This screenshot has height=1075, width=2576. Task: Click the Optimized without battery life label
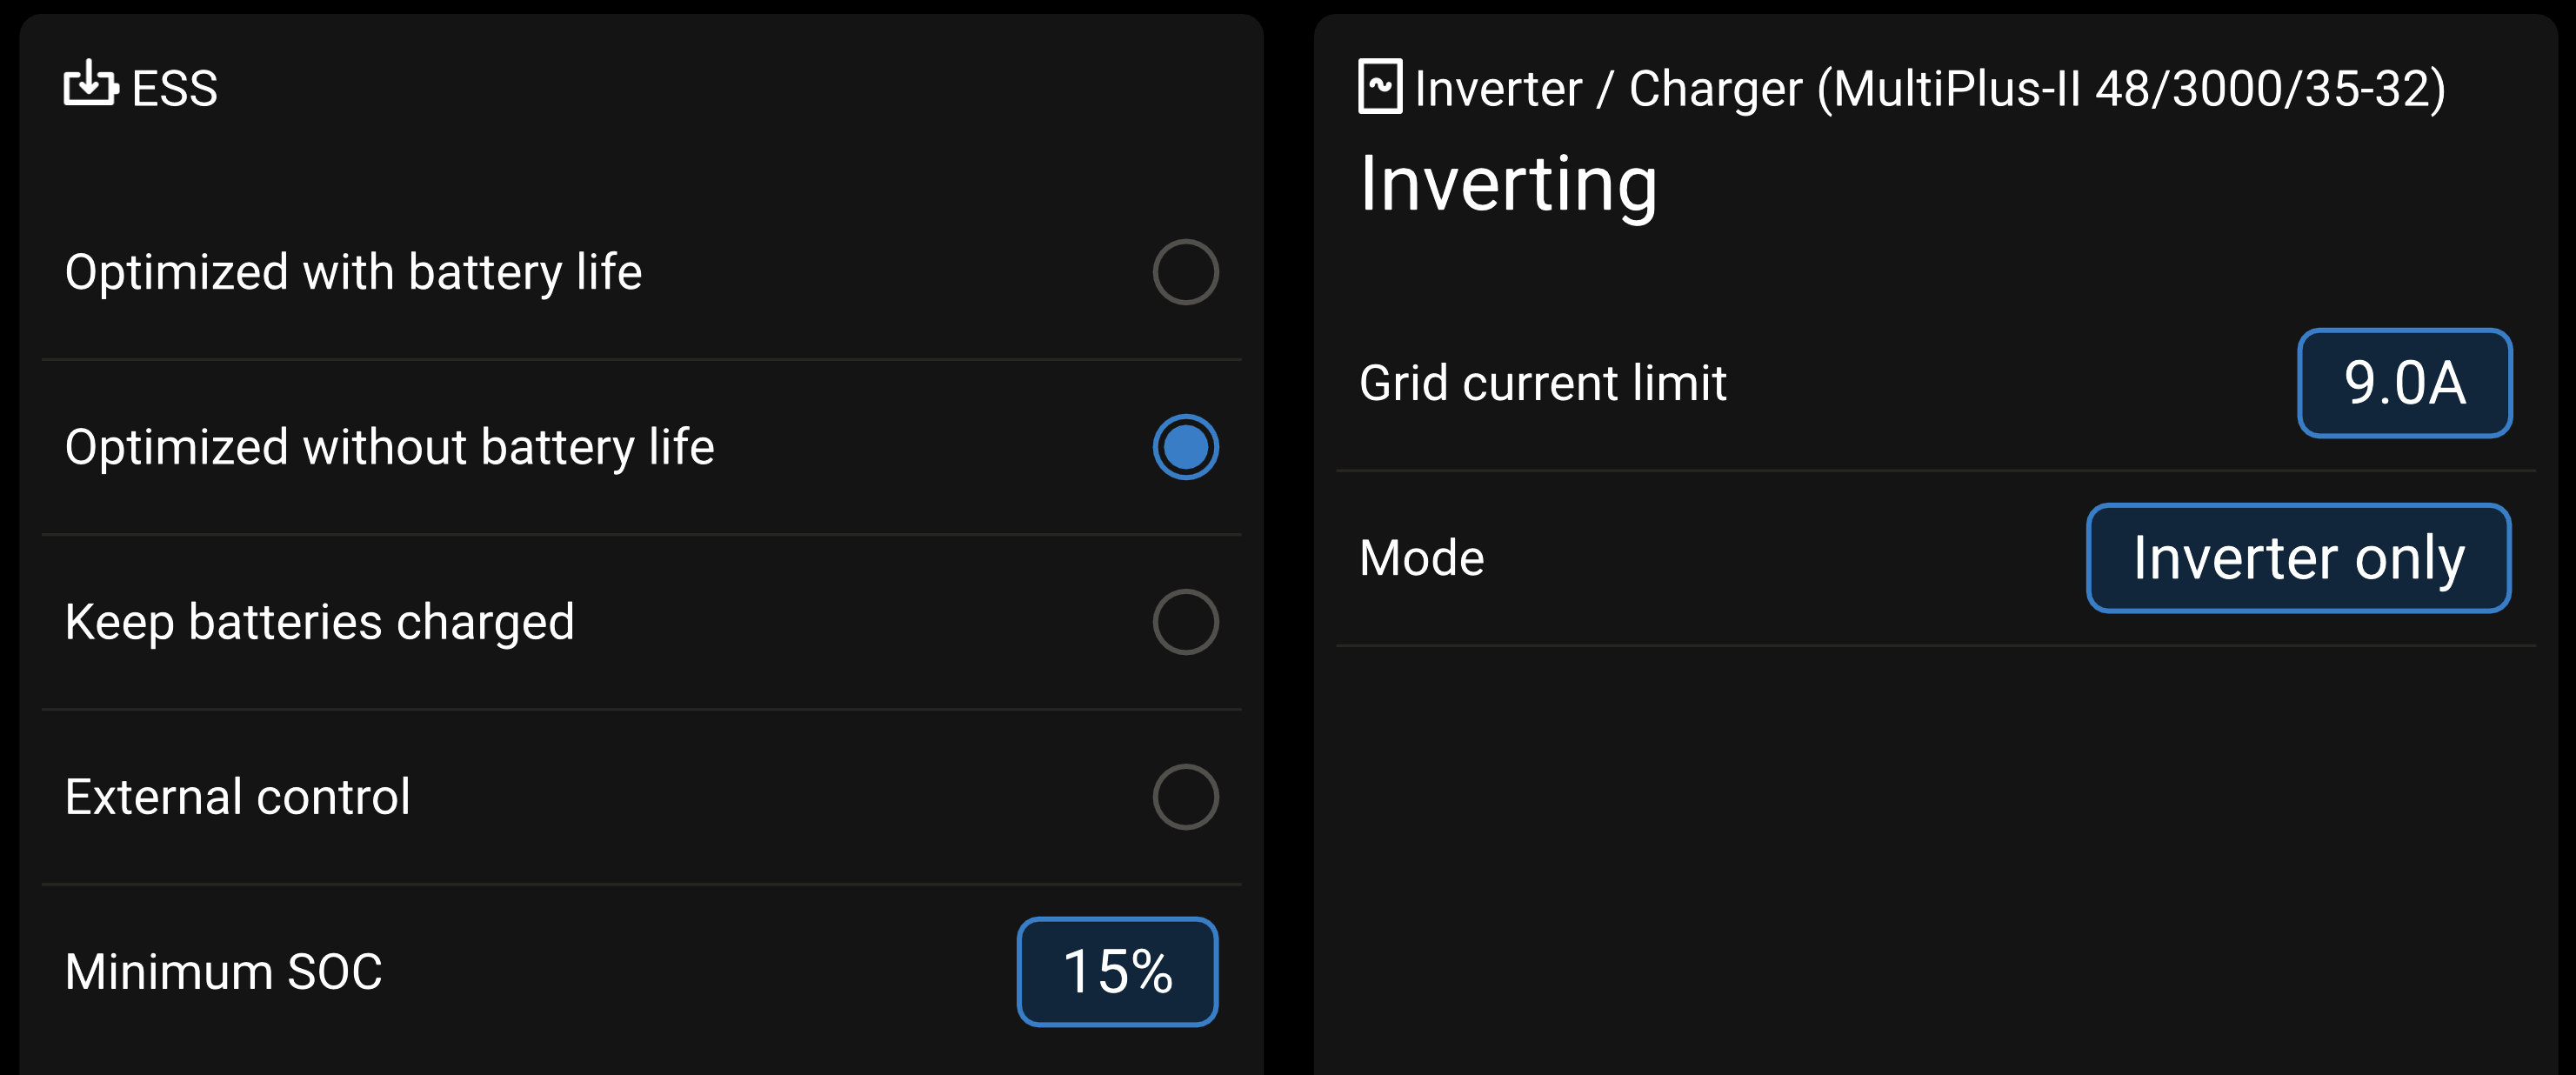click(389, 447)
